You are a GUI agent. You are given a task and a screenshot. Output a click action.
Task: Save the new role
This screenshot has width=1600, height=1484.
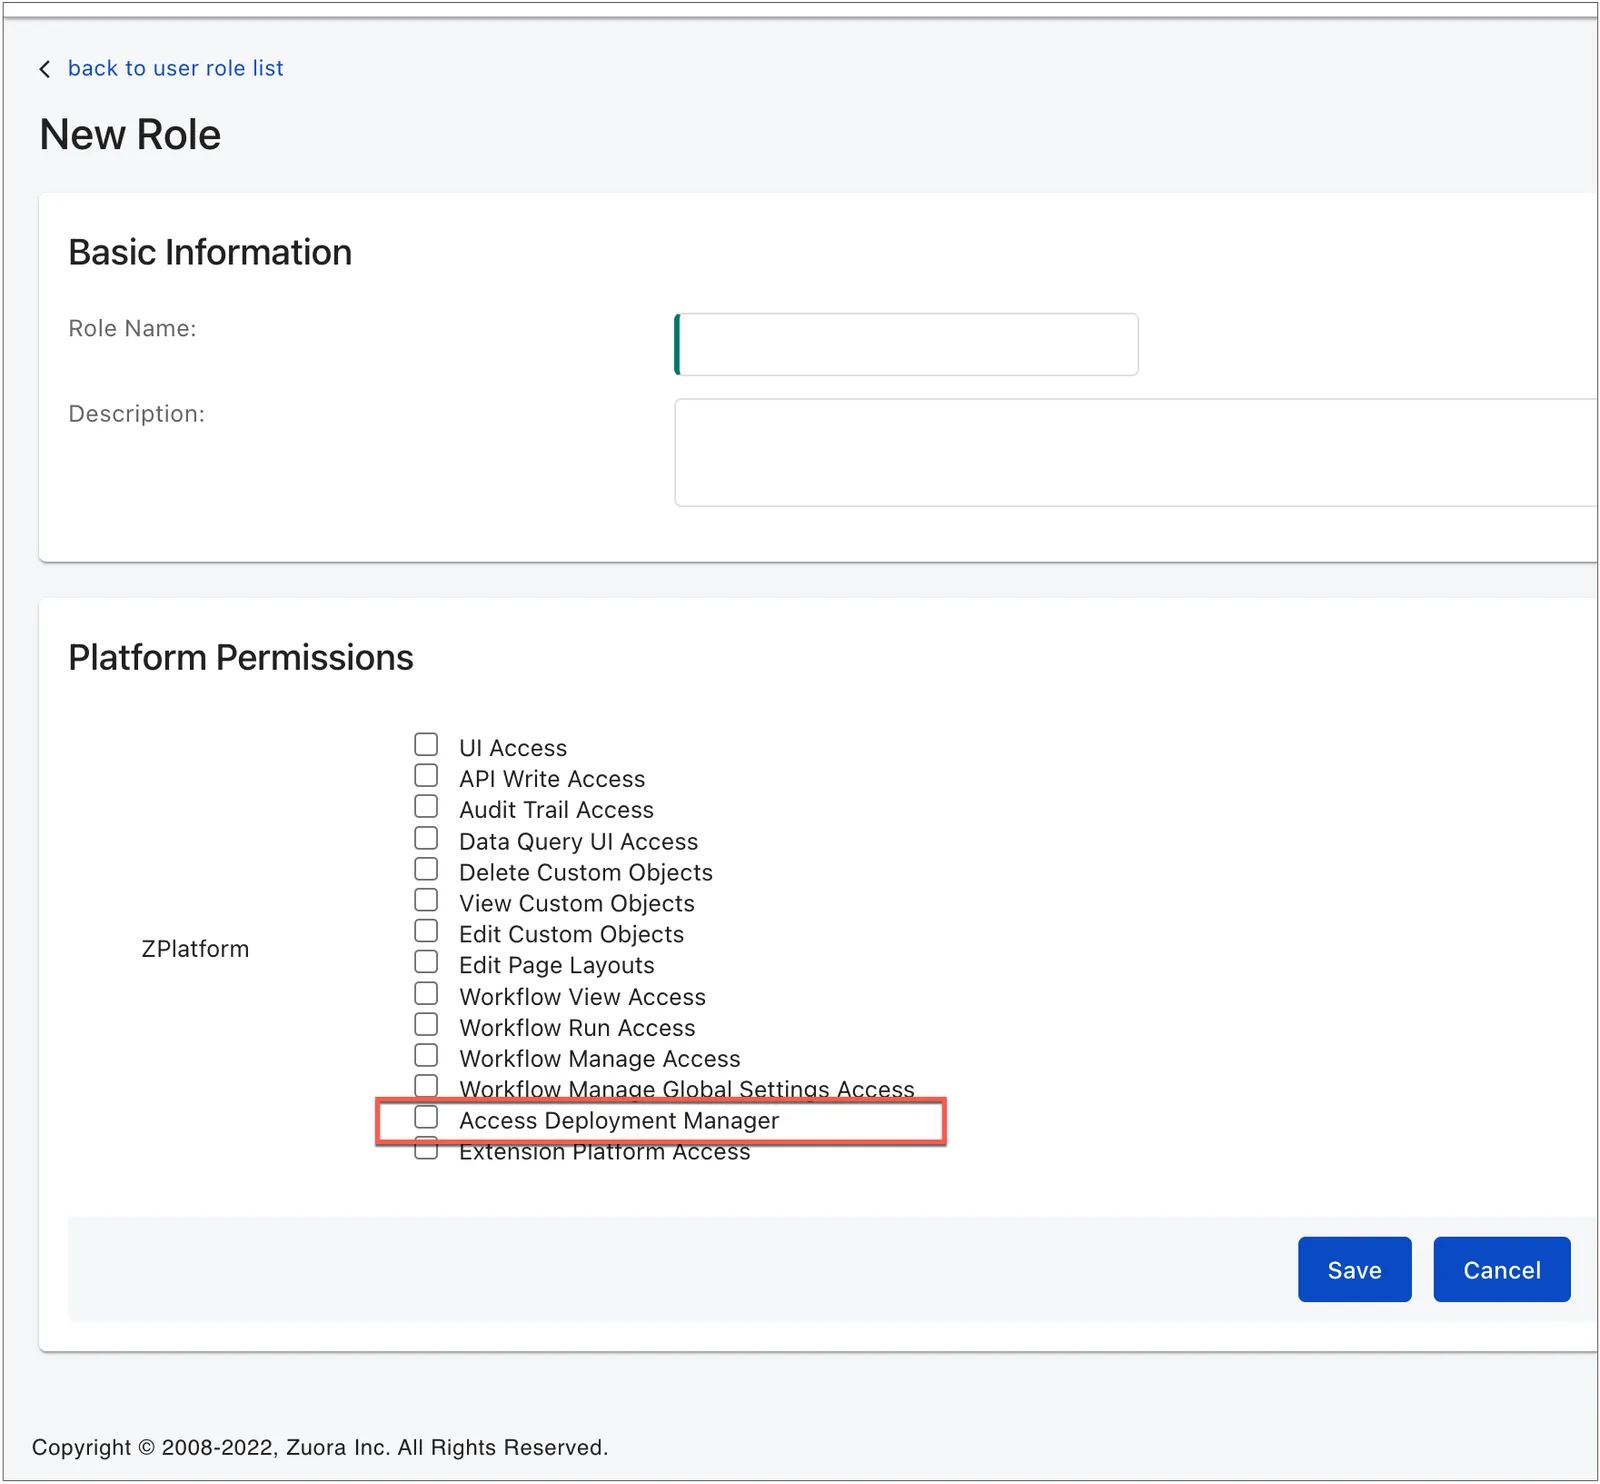point(1355,1270)
